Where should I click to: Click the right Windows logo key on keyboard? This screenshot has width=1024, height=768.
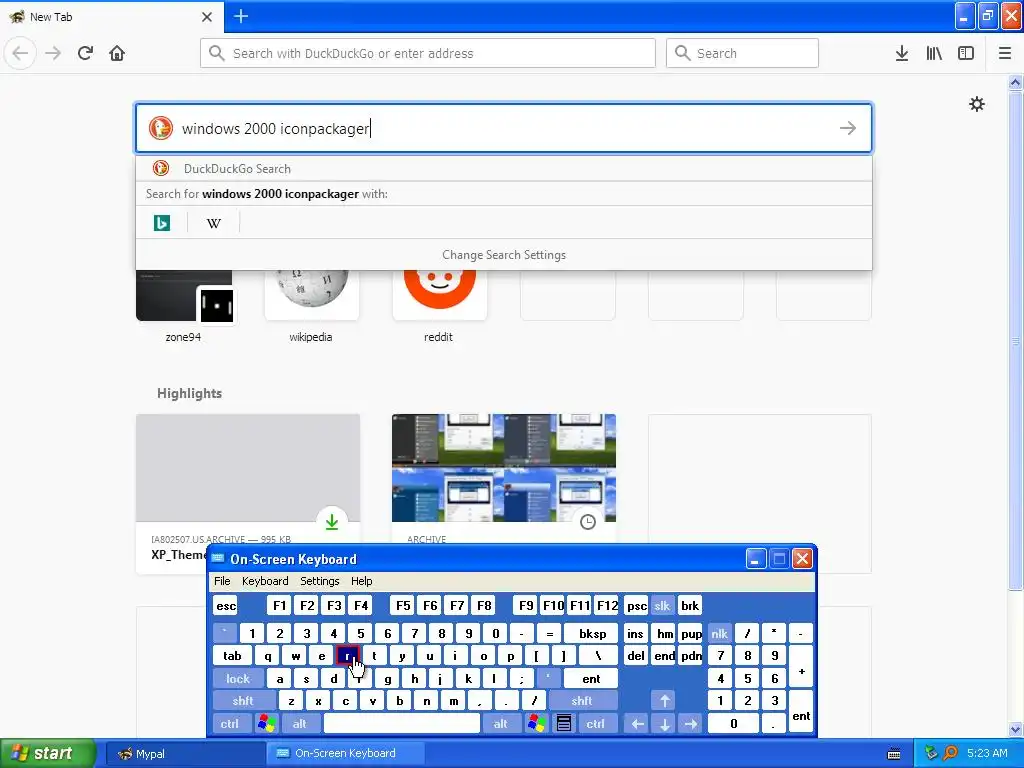point(537,724)
